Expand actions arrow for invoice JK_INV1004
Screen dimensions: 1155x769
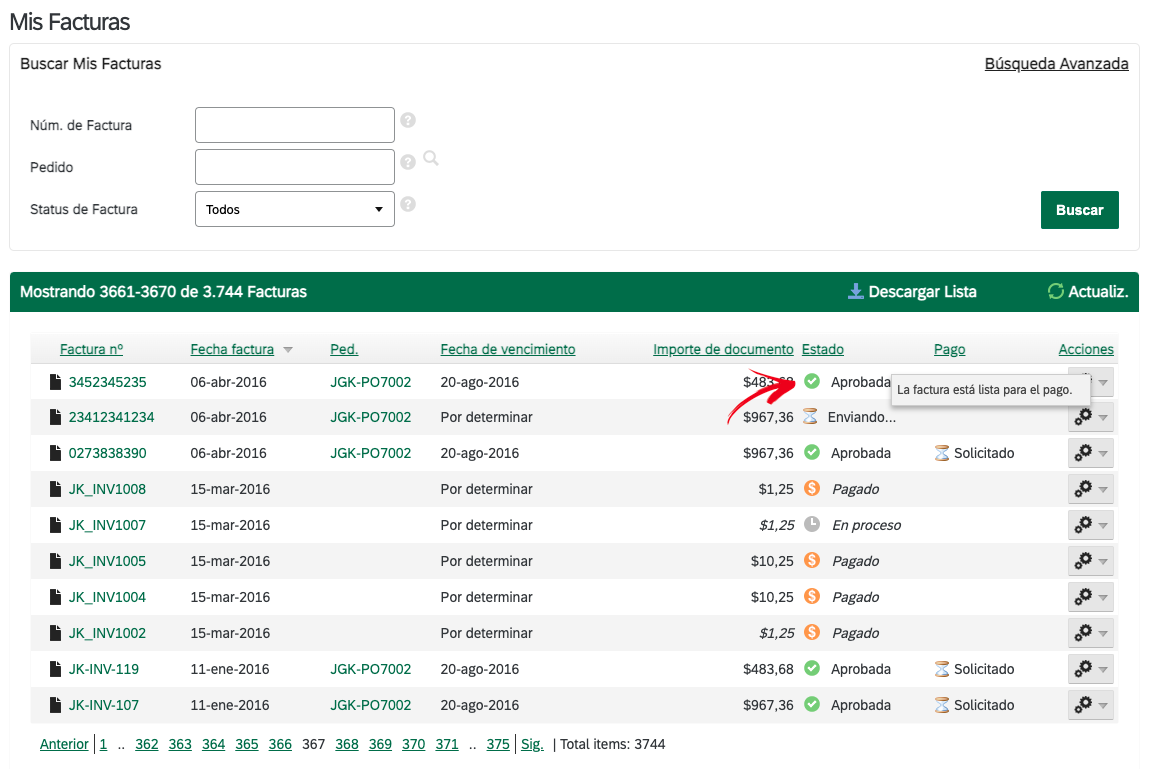[1103, 598]
